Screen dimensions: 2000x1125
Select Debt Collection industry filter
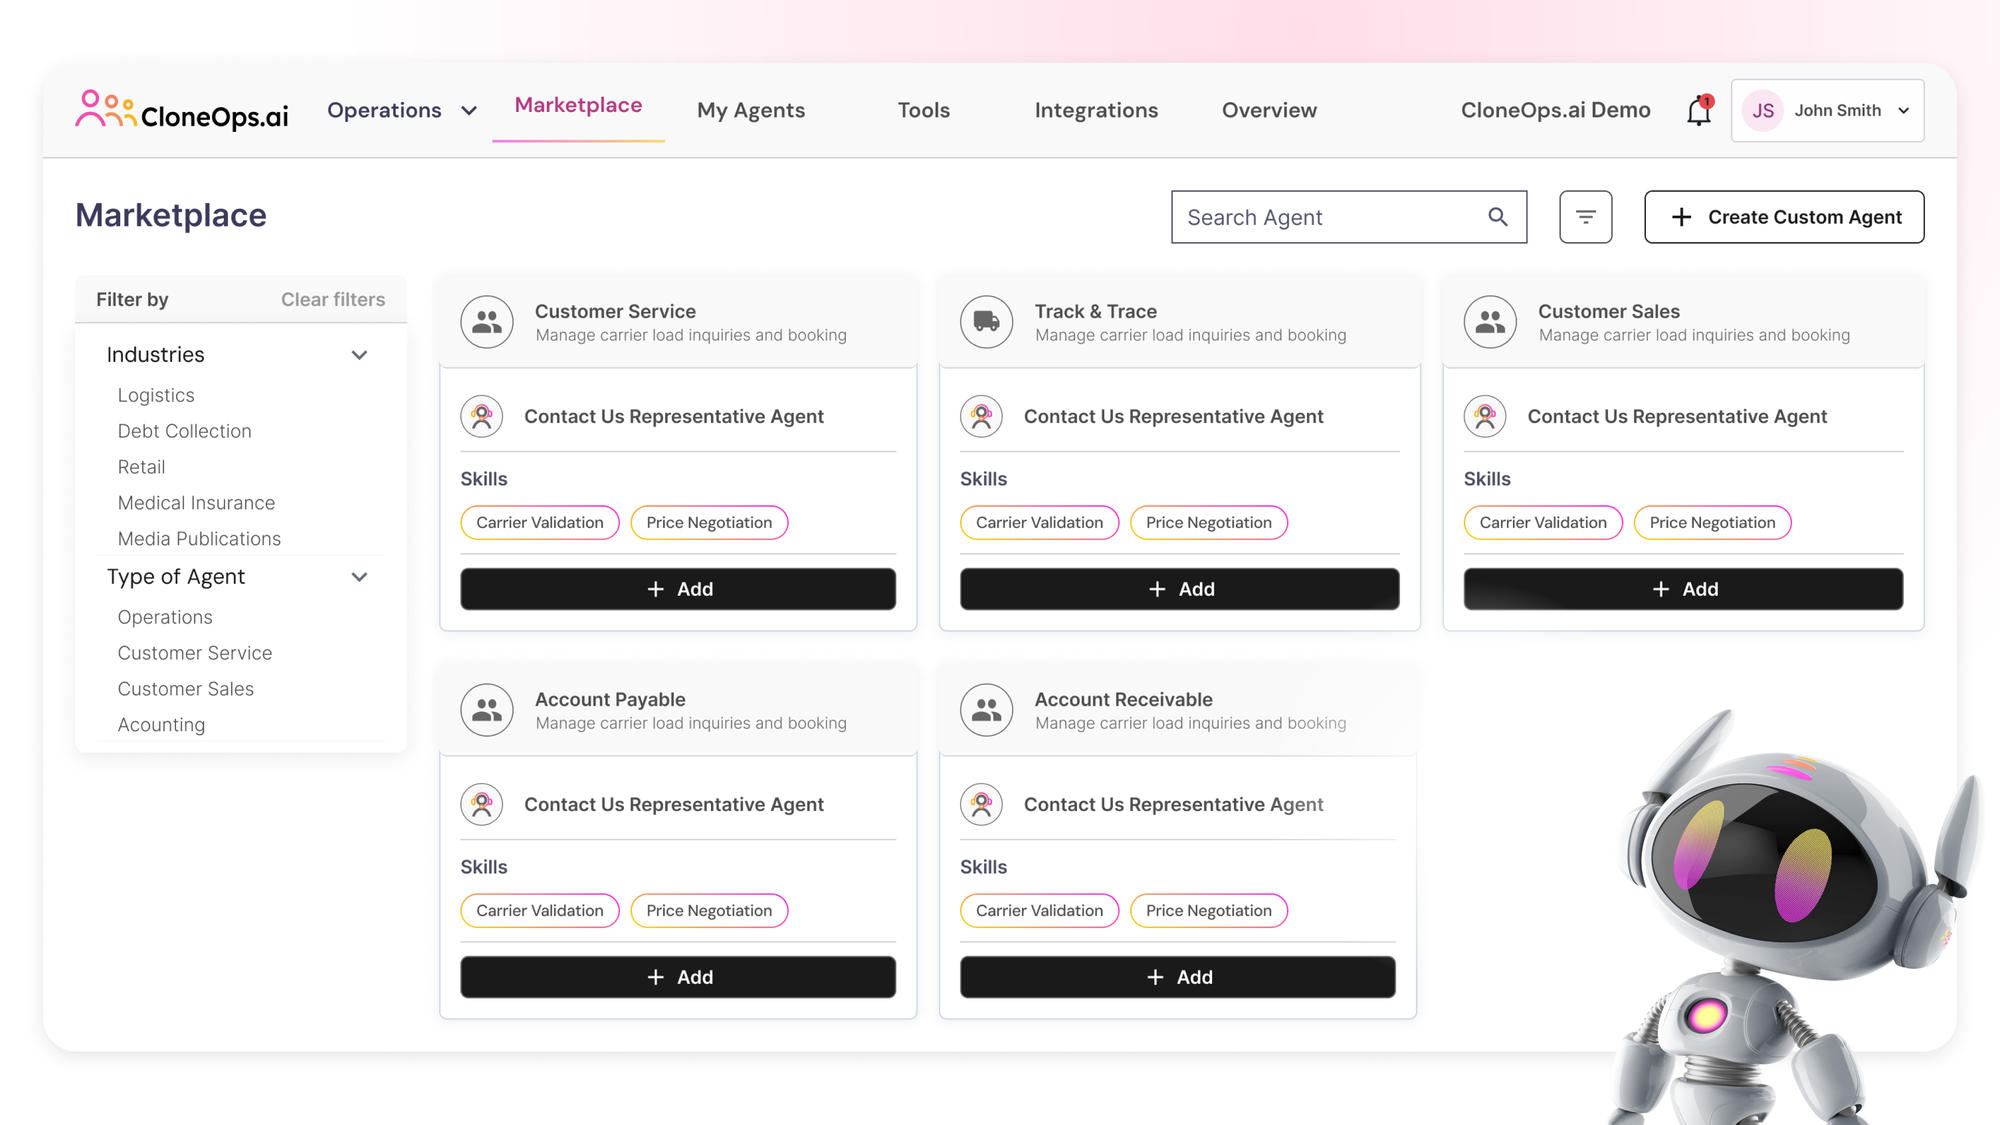[x=184, y=431]
